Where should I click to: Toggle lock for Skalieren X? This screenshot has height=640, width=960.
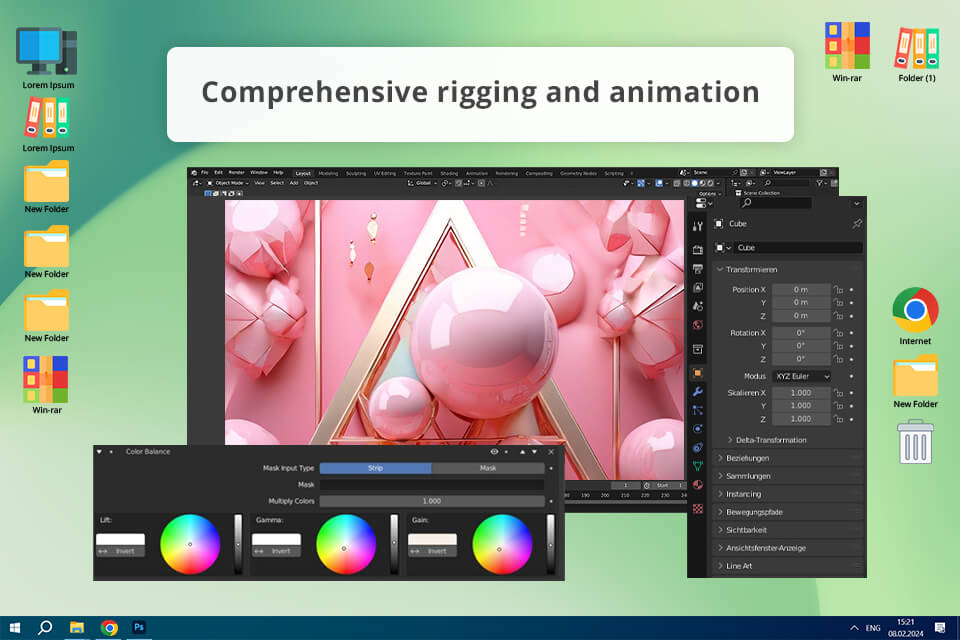tap(838, 393)
